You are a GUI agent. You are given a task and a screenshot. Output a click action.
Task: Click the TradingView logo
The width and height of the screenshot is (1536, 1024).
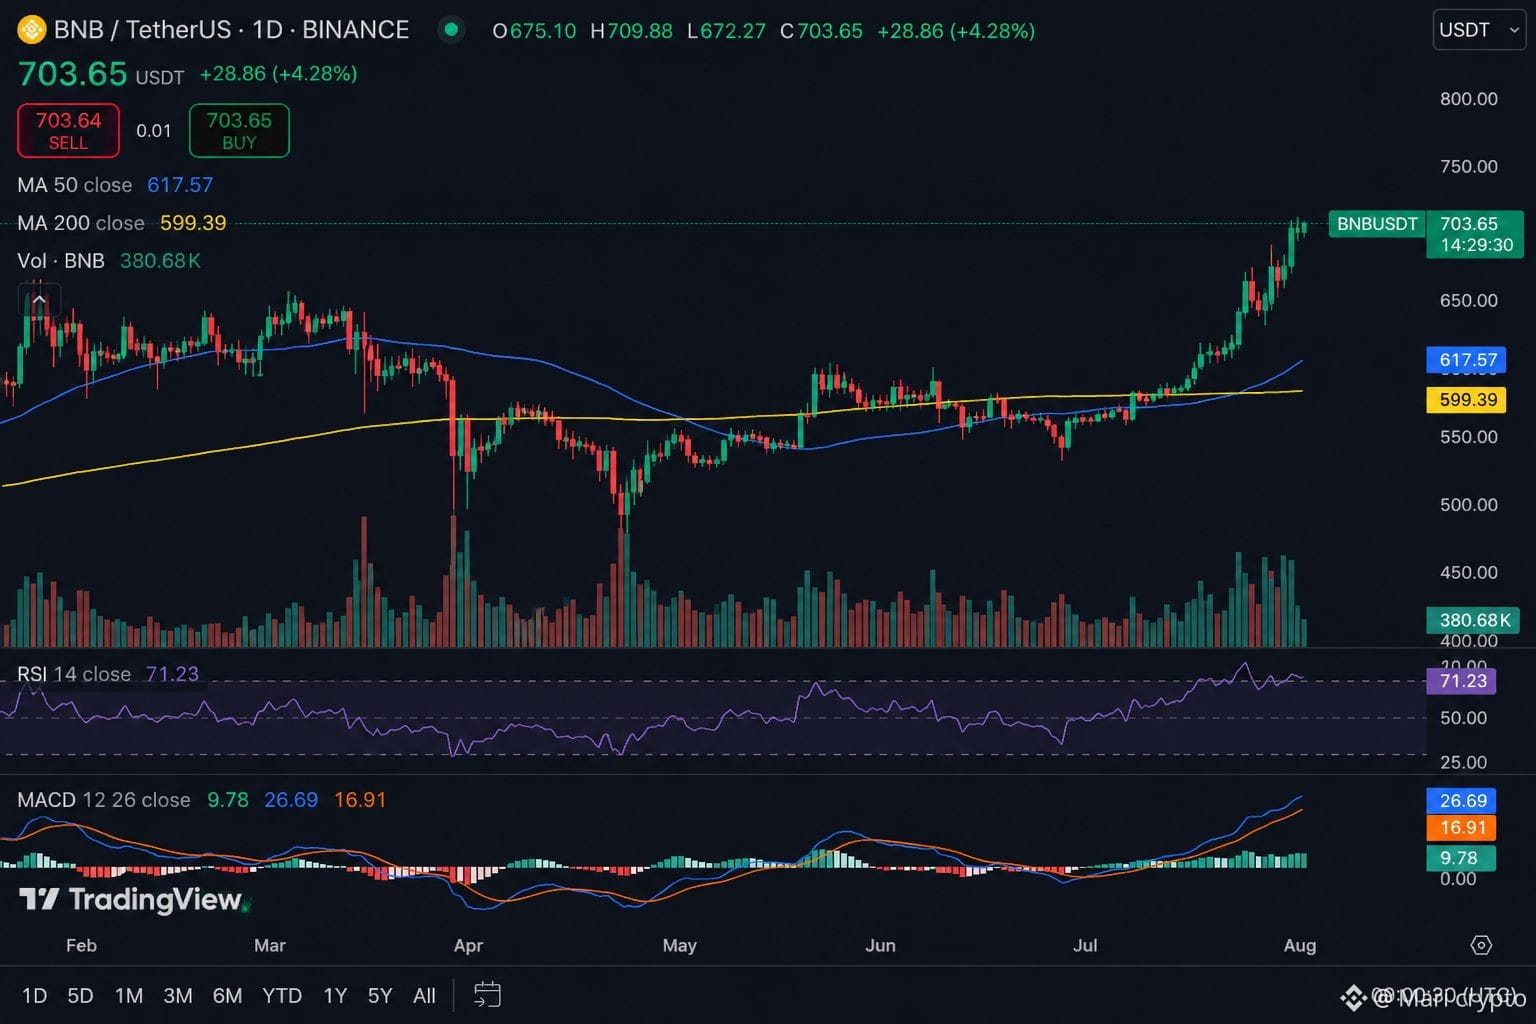[x=131, y=900]
